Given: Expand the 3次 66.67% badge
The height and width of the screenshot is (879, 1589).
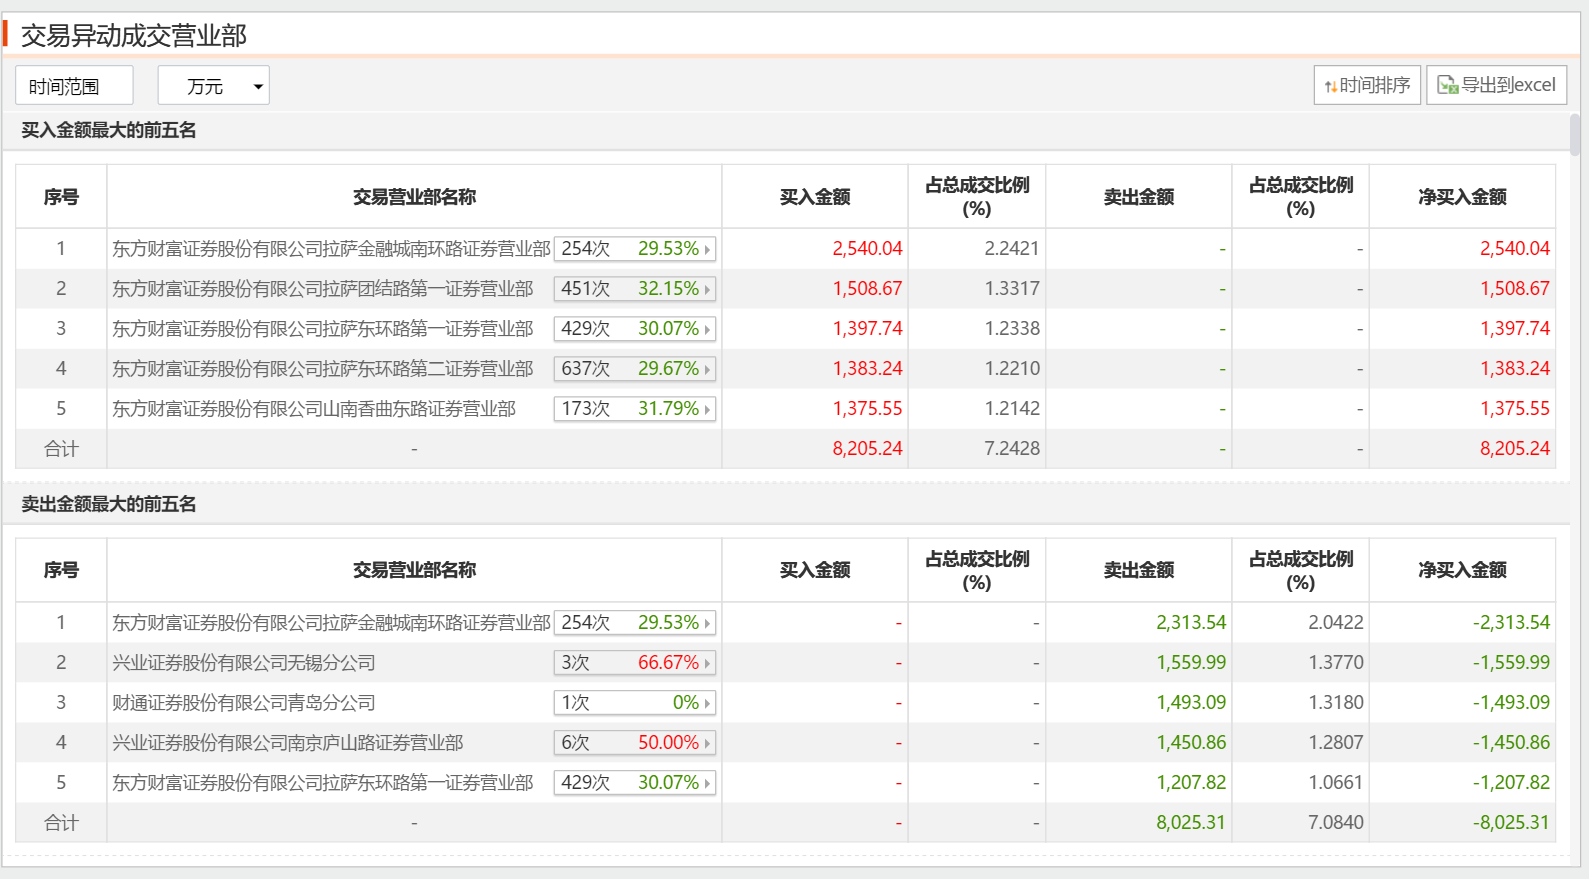Looking at the screenshot, I should coord(635,663).
